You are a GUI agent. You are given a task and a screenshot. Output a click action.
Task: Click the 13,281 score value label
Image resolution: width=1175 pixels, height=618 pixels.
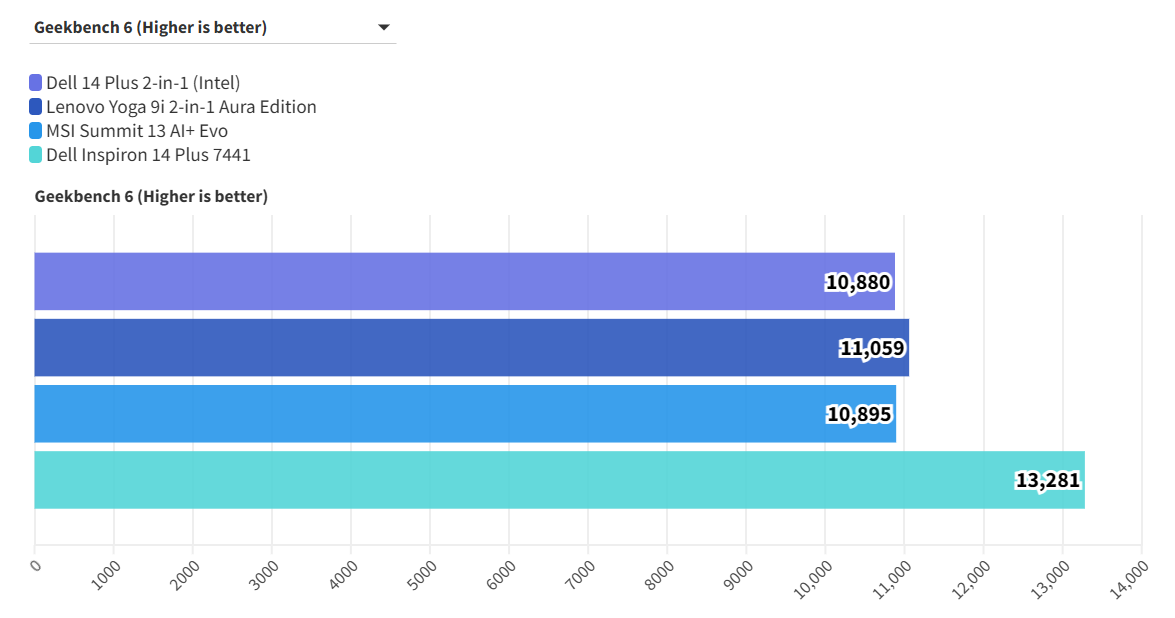coord(1048,480)
